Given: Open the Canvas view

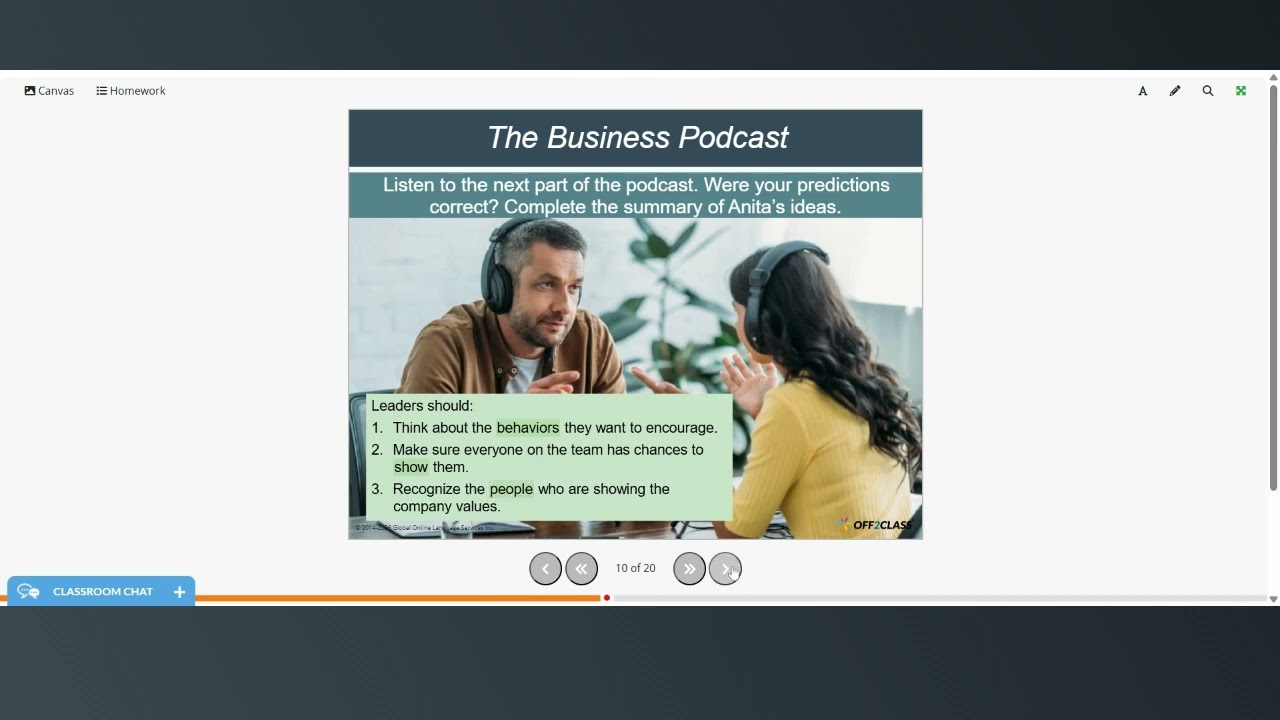Looking at the screenshot, I should point(49,91).
